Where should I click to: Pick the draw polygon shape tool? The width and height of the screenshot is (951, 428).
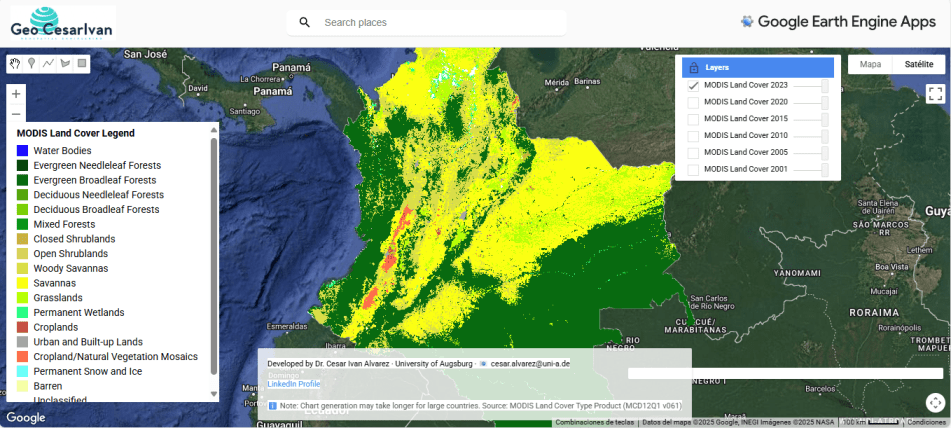click(x=65, y=63)
